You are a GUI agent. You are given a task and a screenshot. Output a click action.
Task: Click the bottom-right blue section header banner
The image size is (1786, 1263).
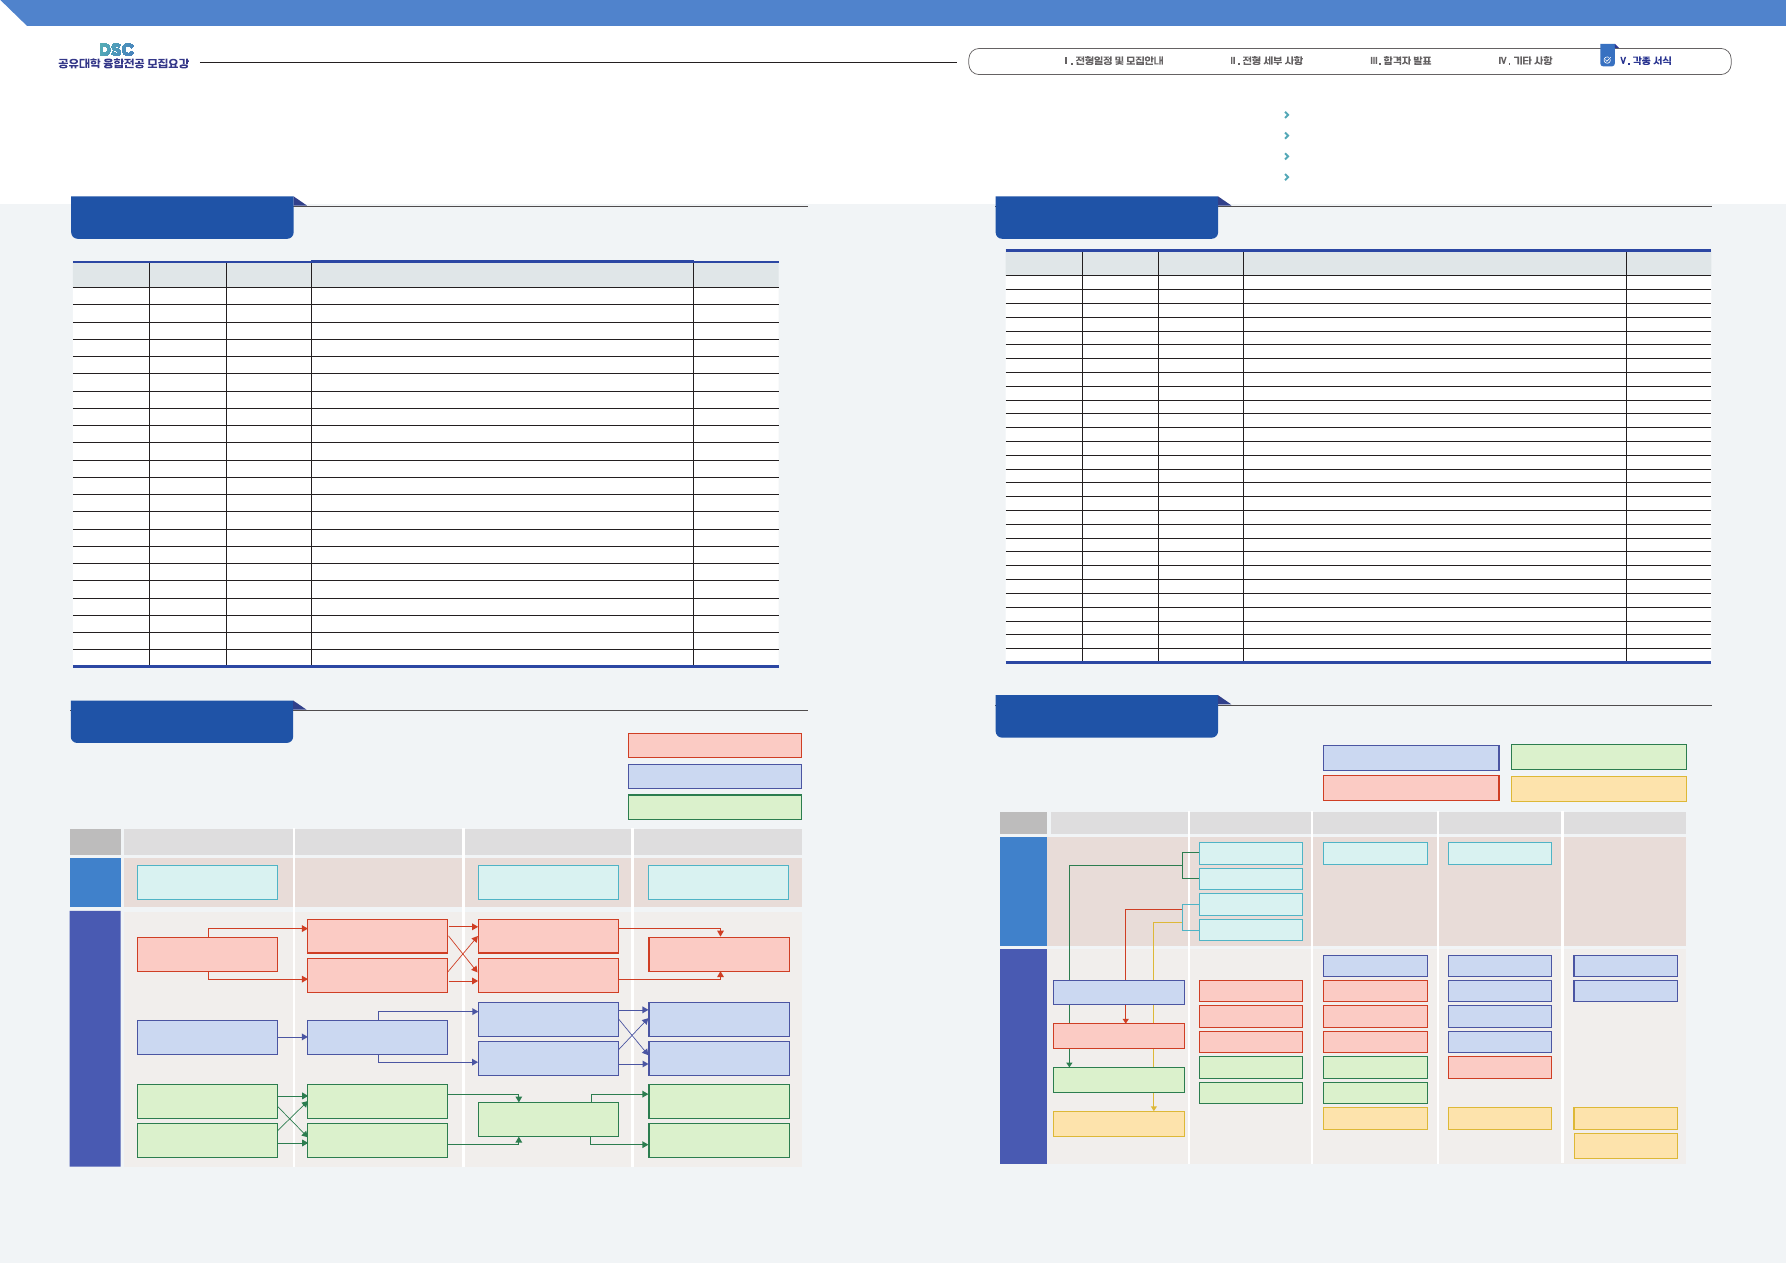(x=1106, y=717)
